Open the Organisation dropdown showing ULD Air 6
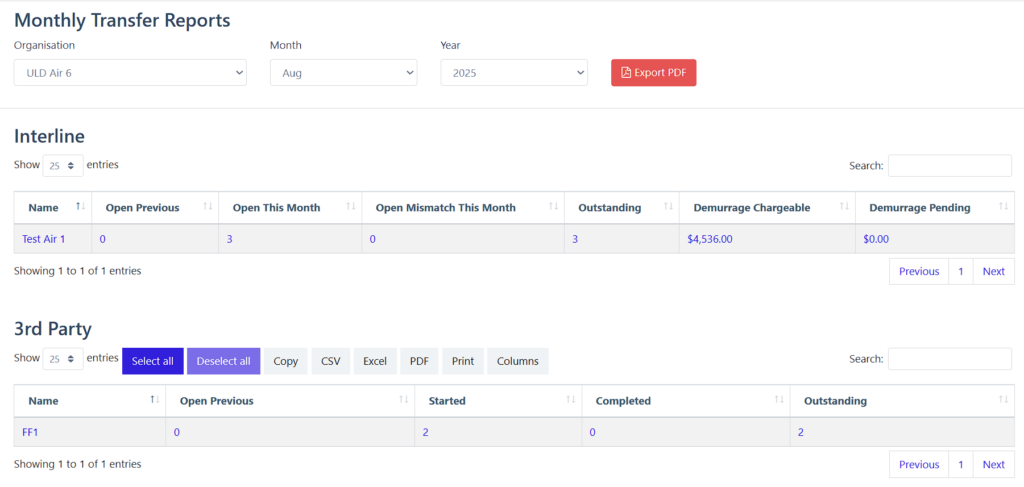This screenshot has width=1024, height=487. (130, 73)
